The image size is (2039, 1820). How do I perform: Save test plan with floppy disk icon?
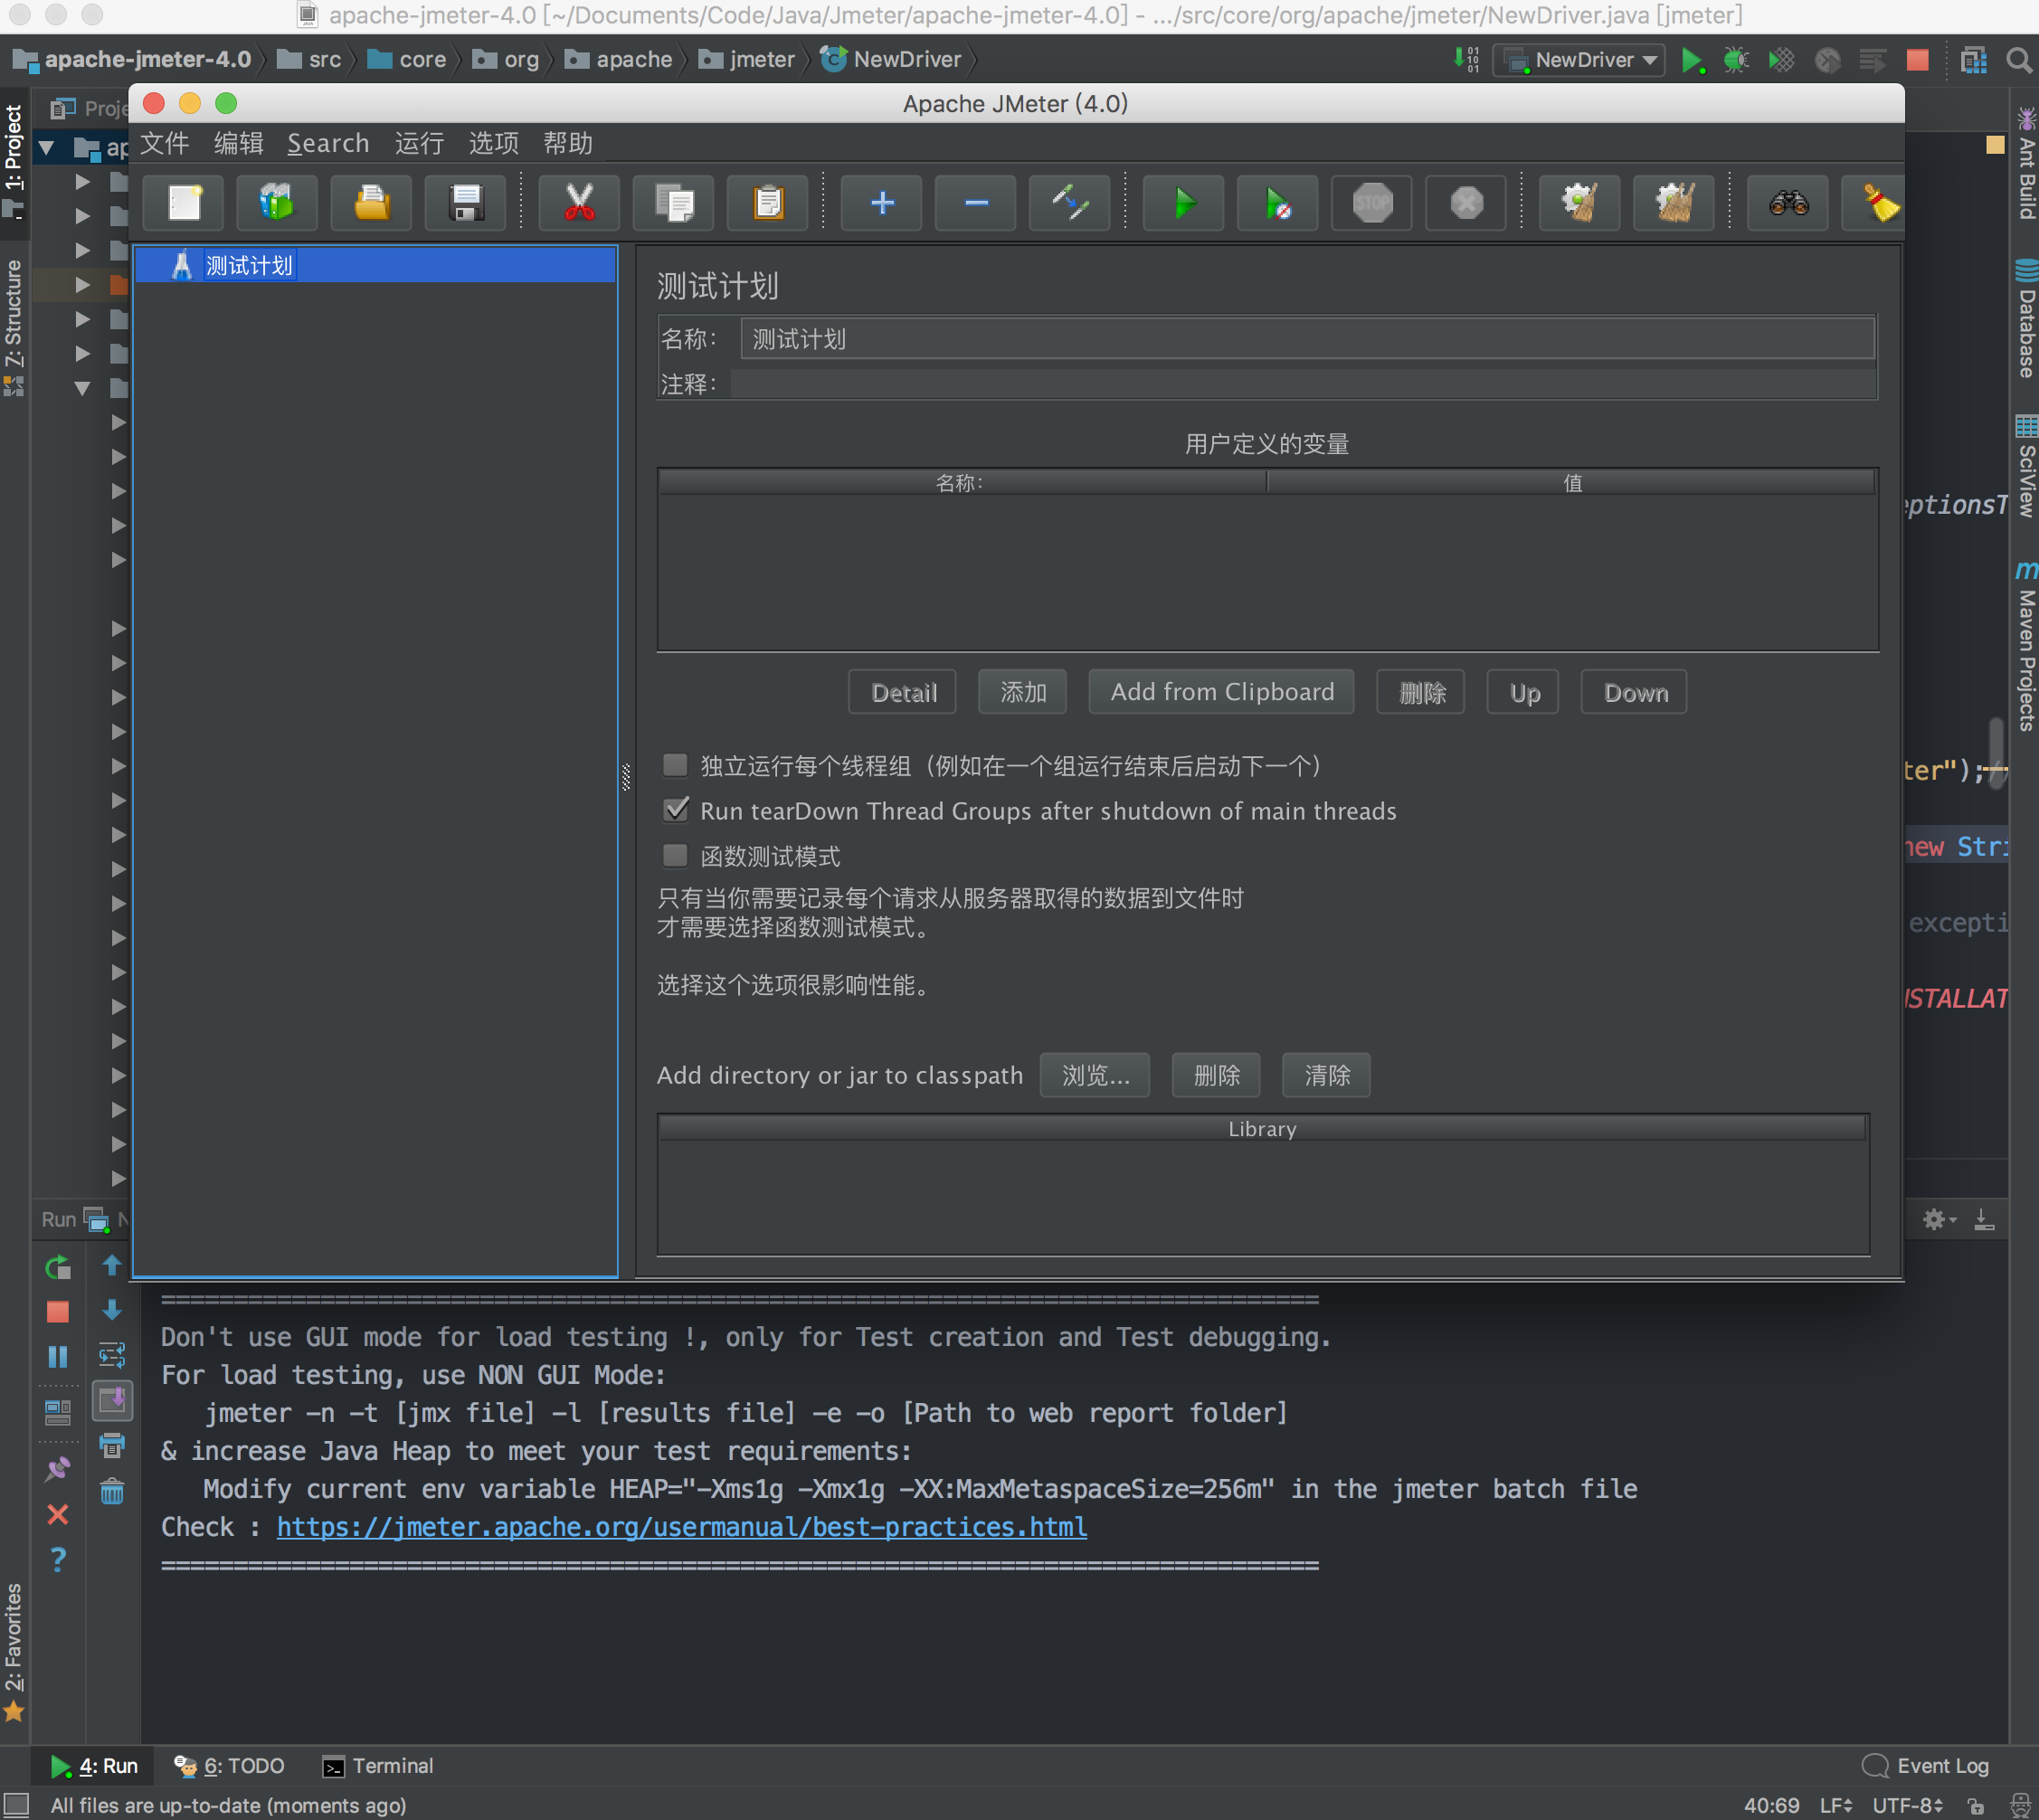(466, 203)
